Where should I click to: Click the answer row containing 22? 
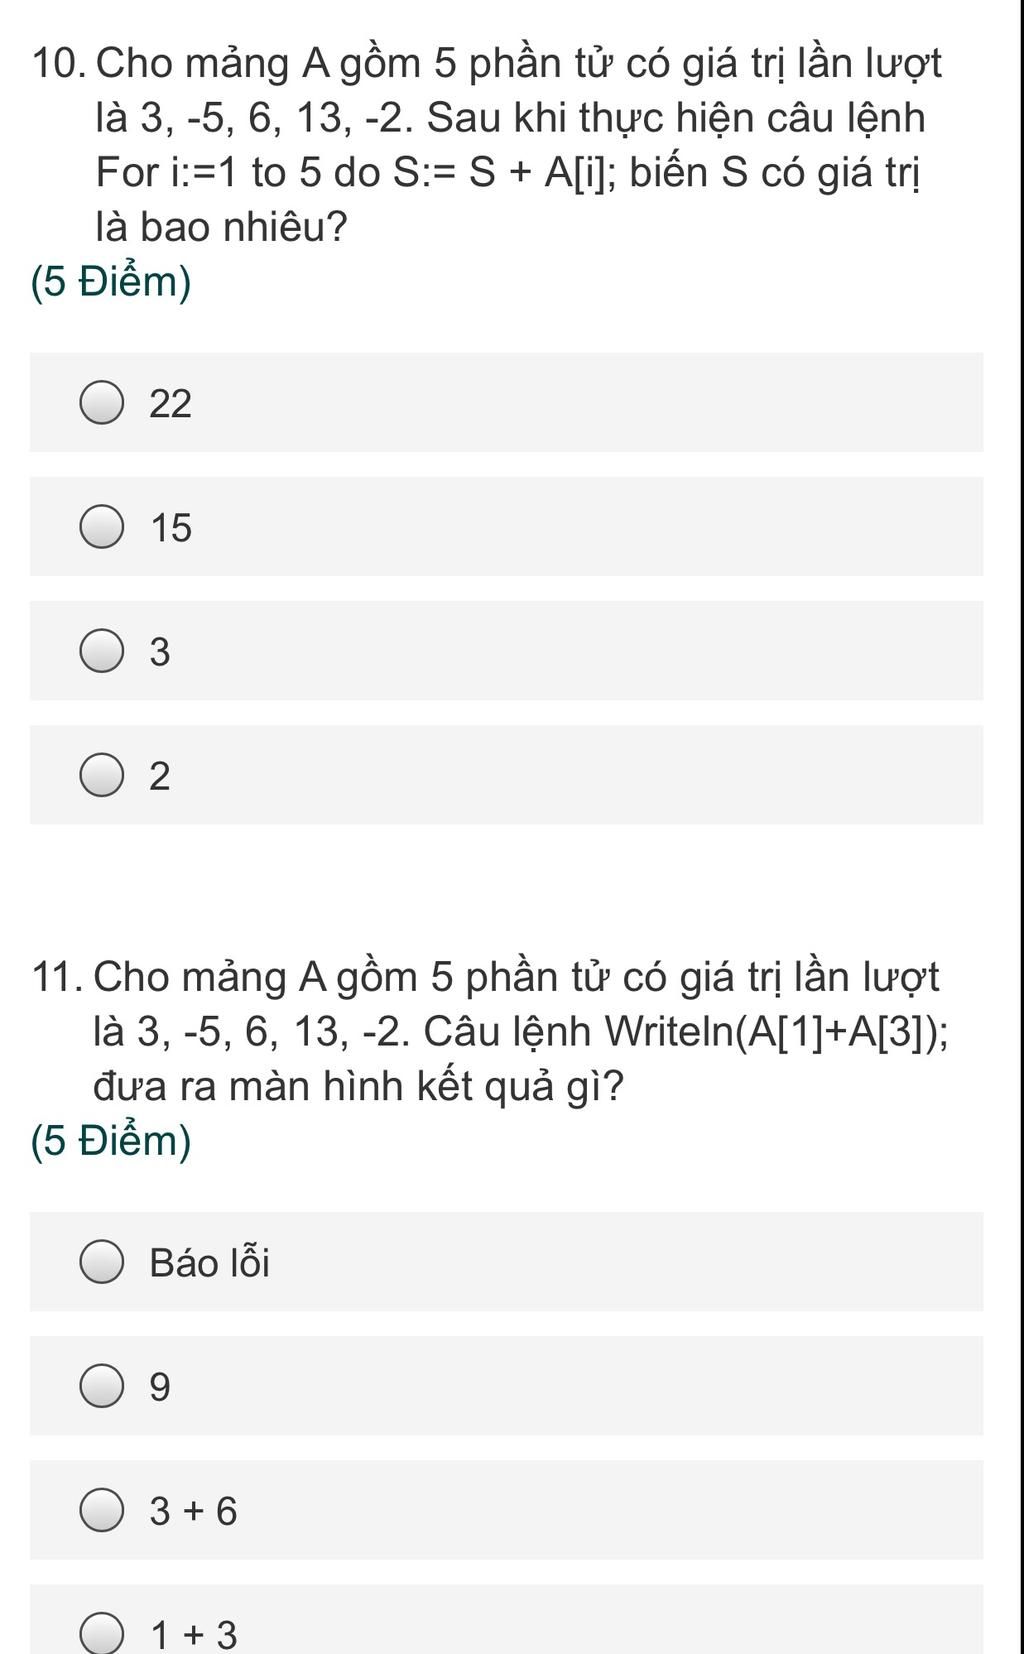[506, 402]
